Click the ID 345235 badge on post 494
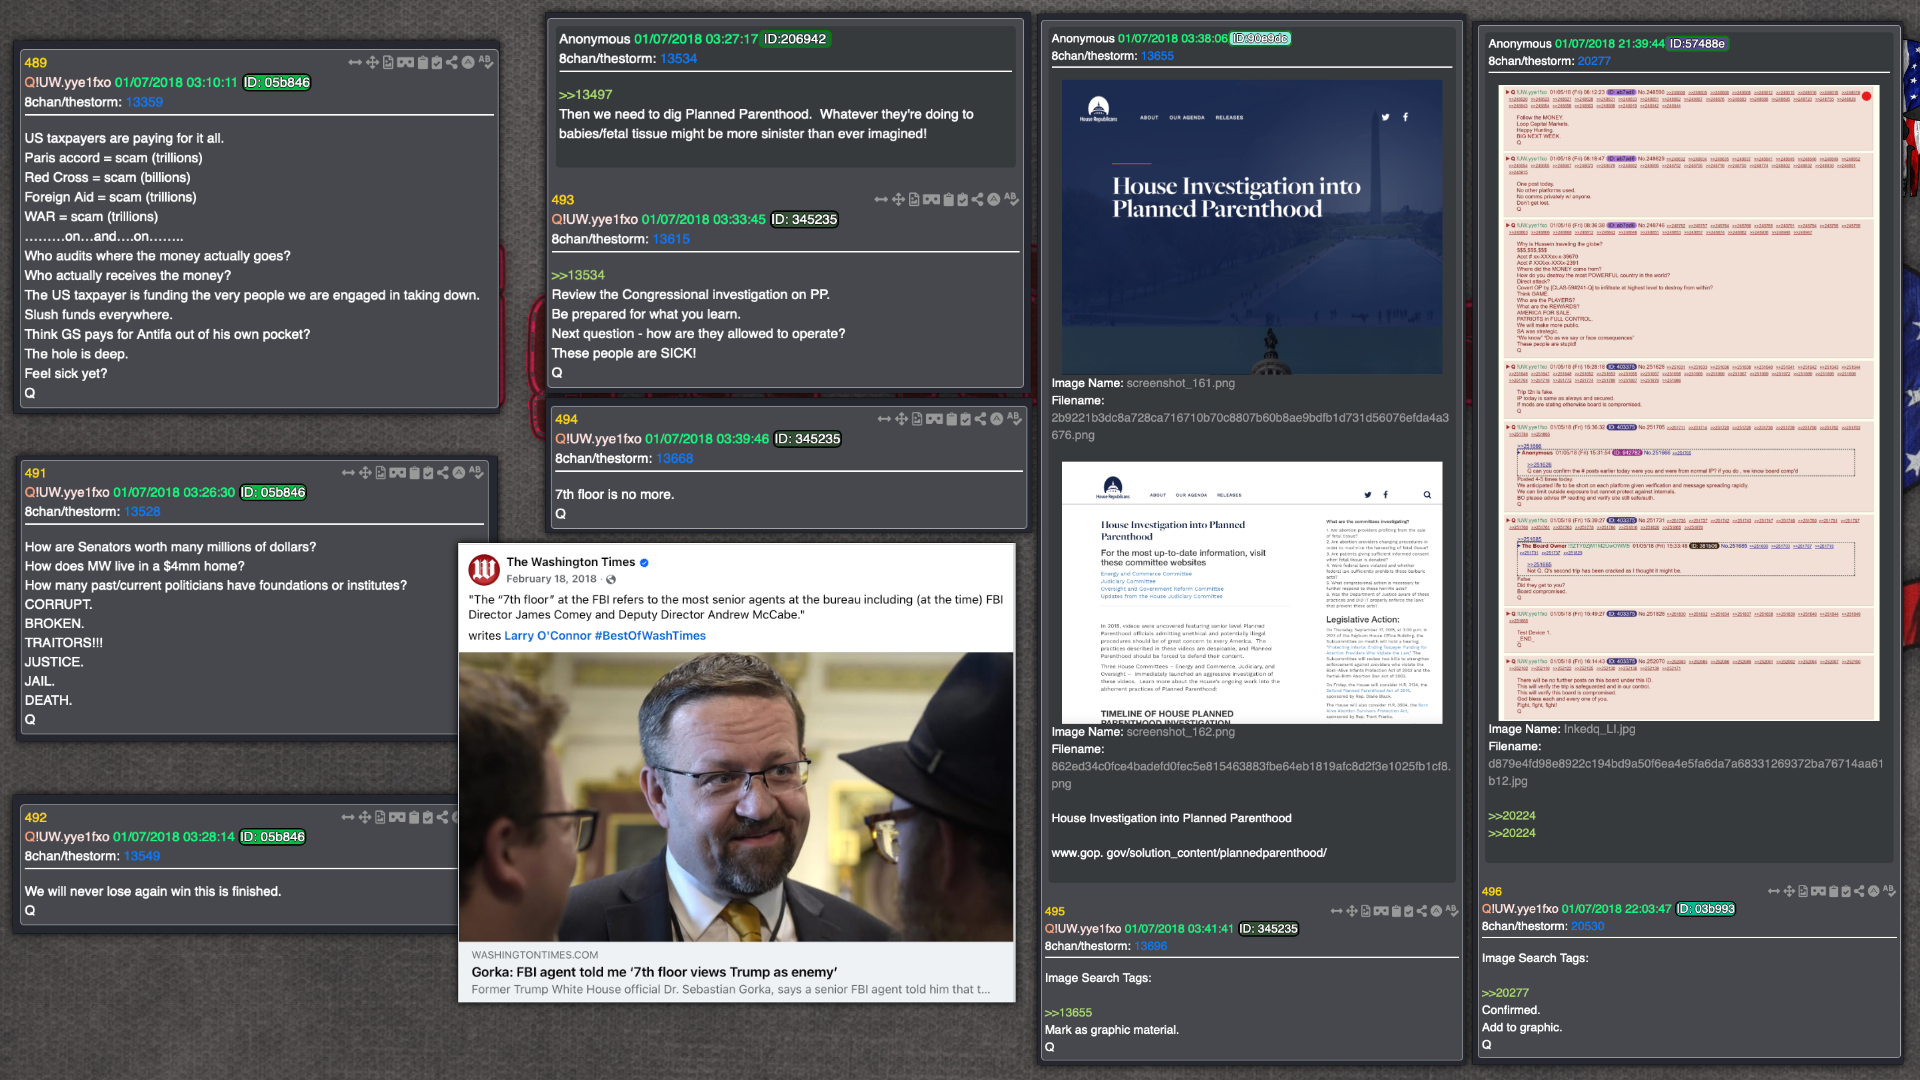 point(808,439)
